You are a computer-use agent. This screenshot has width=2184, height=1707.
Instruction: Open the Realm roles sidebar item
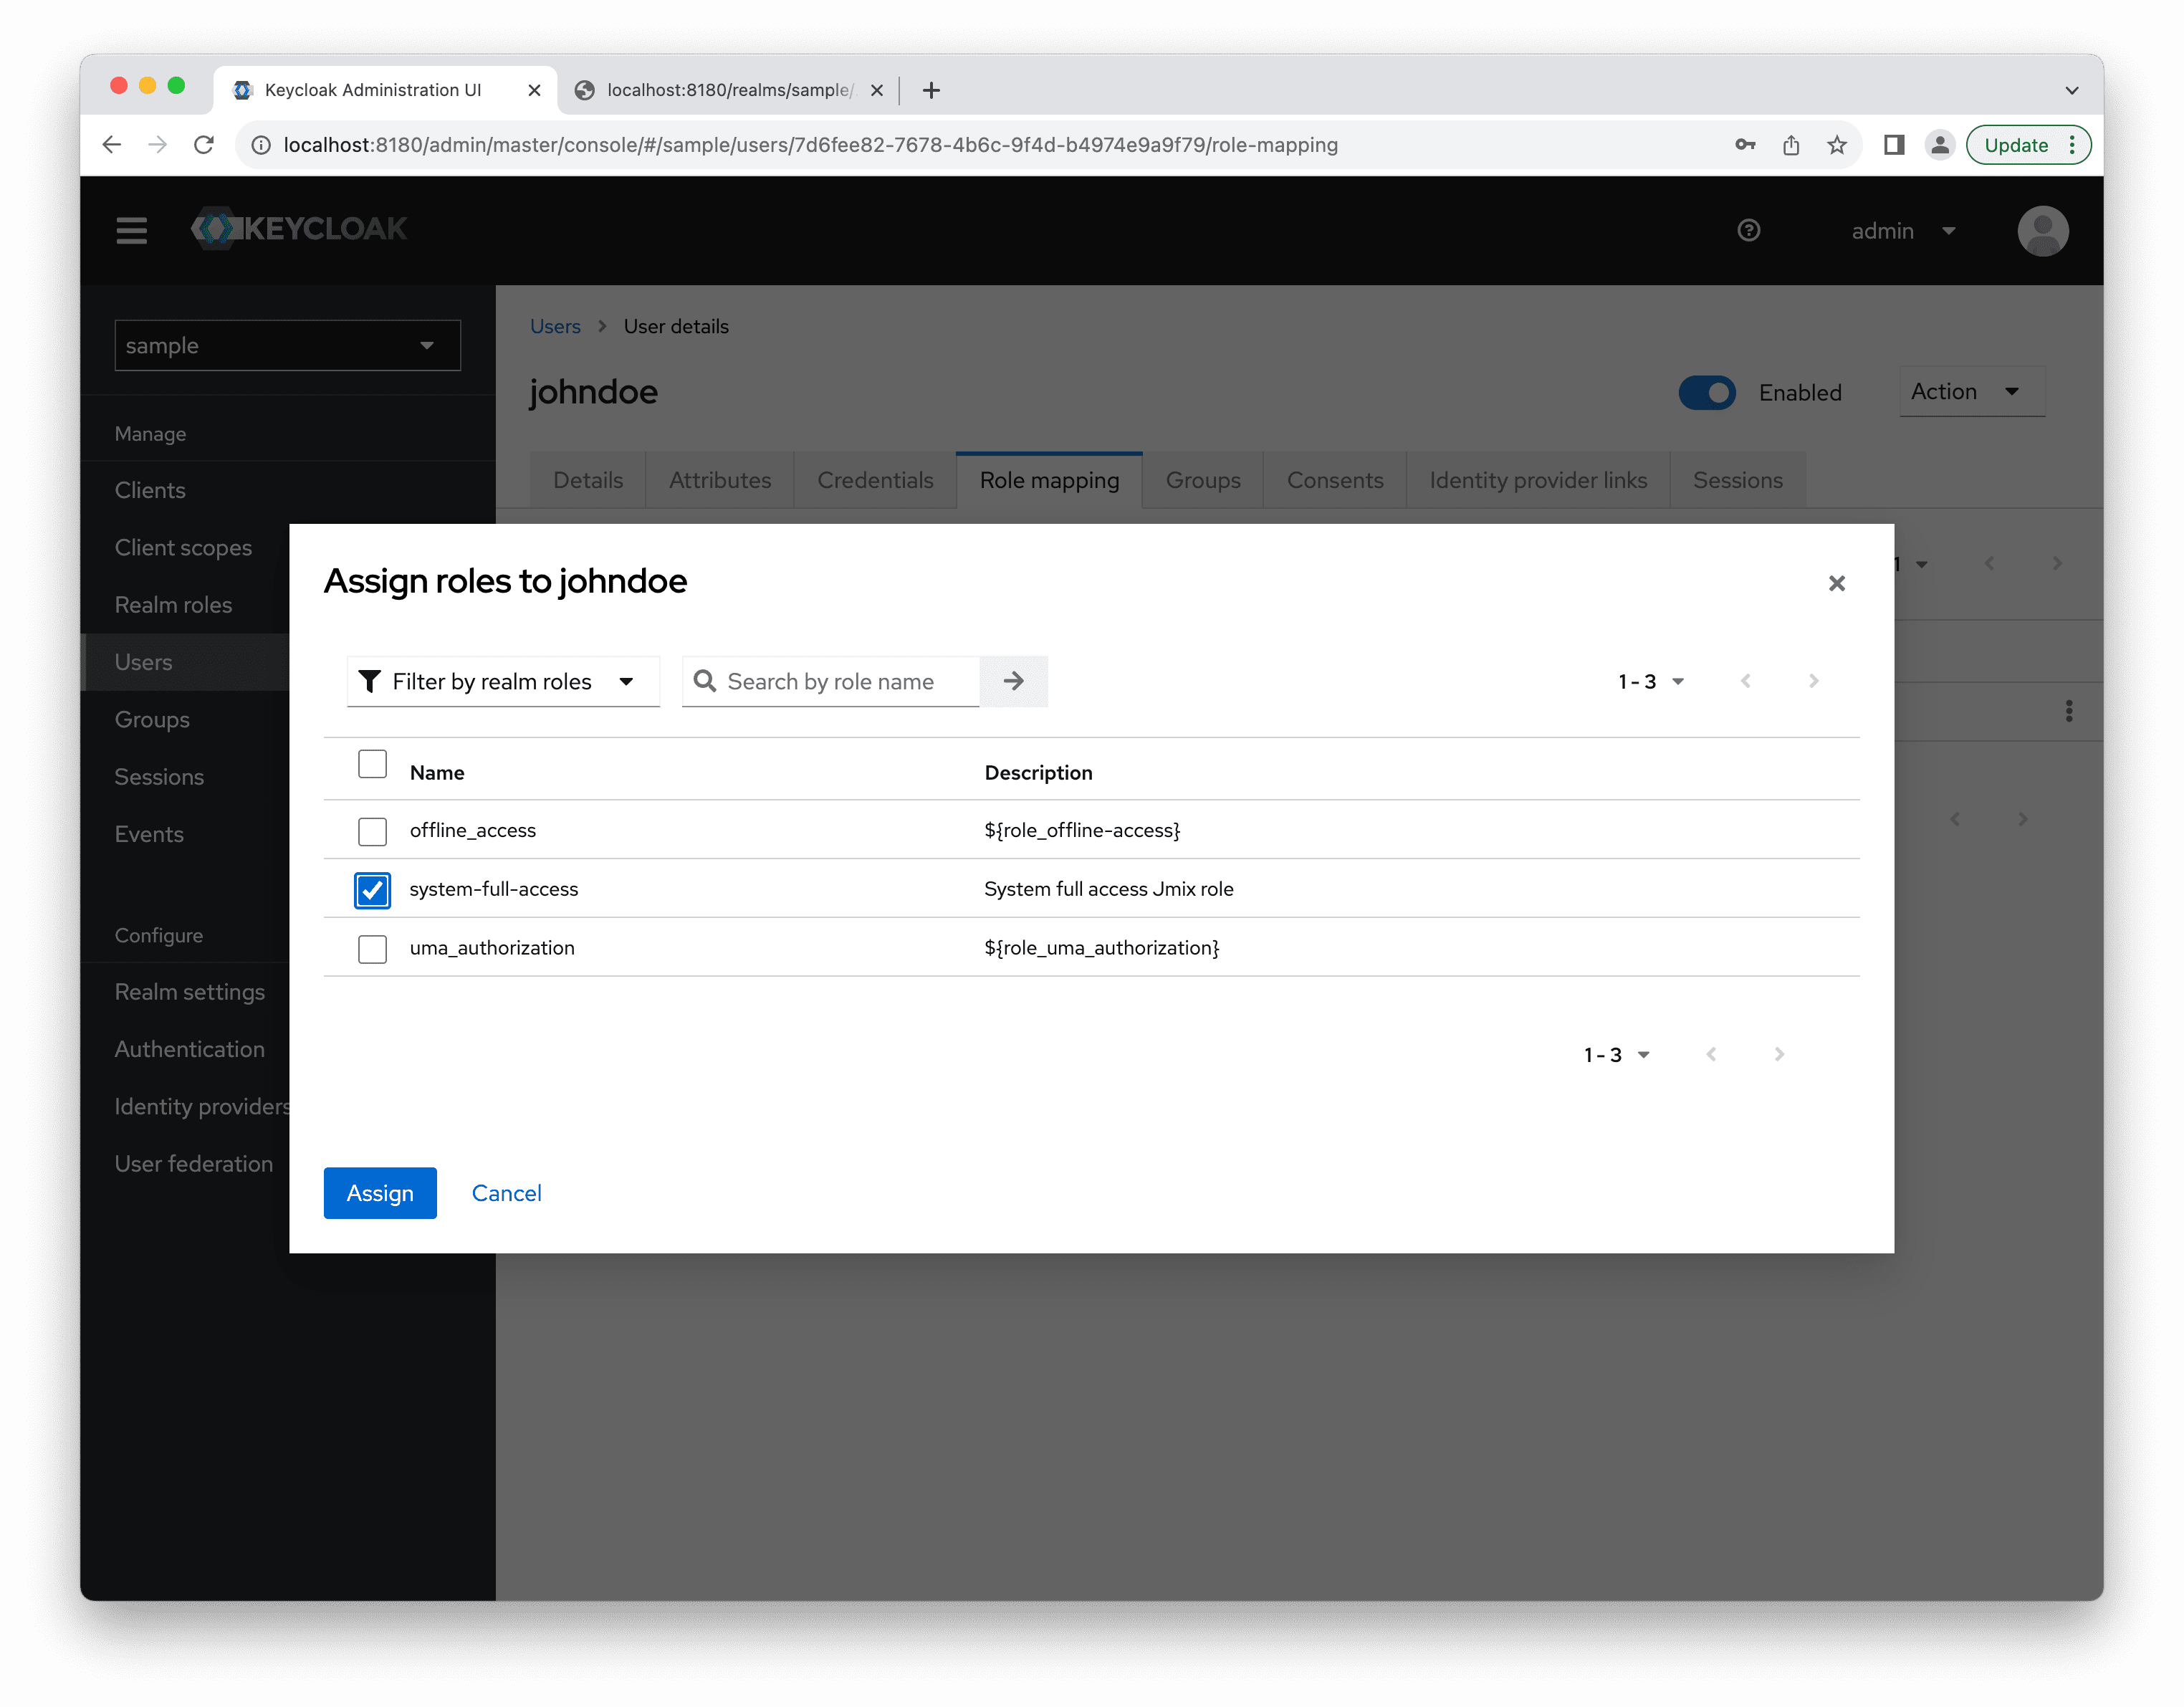point(173,605)
